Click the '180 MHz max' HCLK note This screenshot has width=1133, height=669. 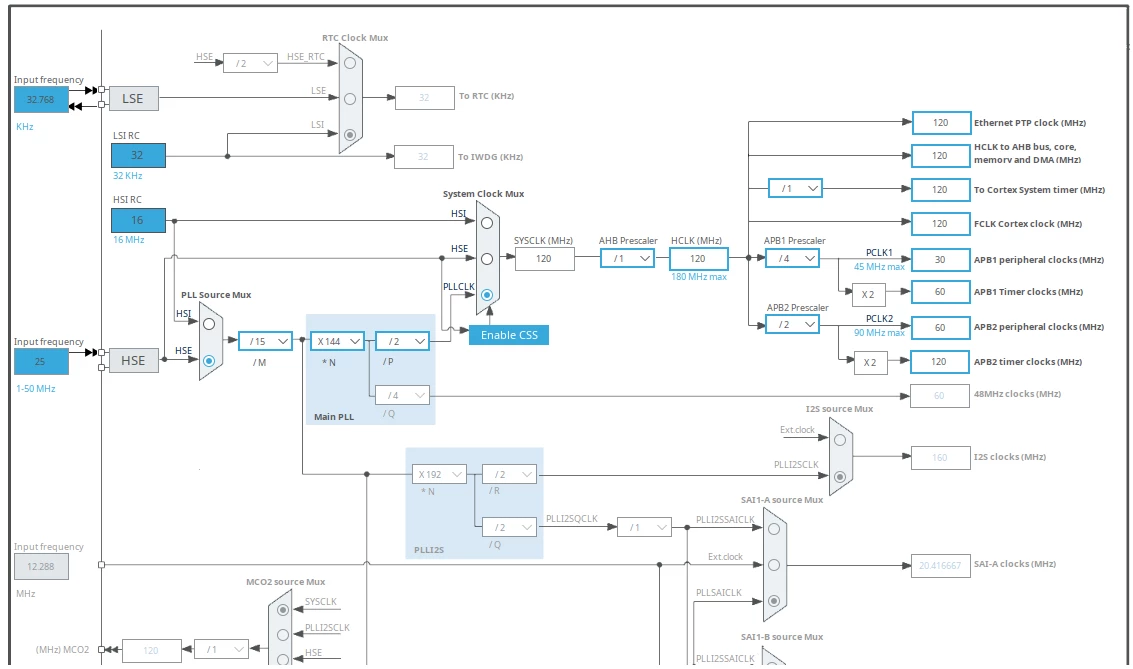(x=699, y=277)
